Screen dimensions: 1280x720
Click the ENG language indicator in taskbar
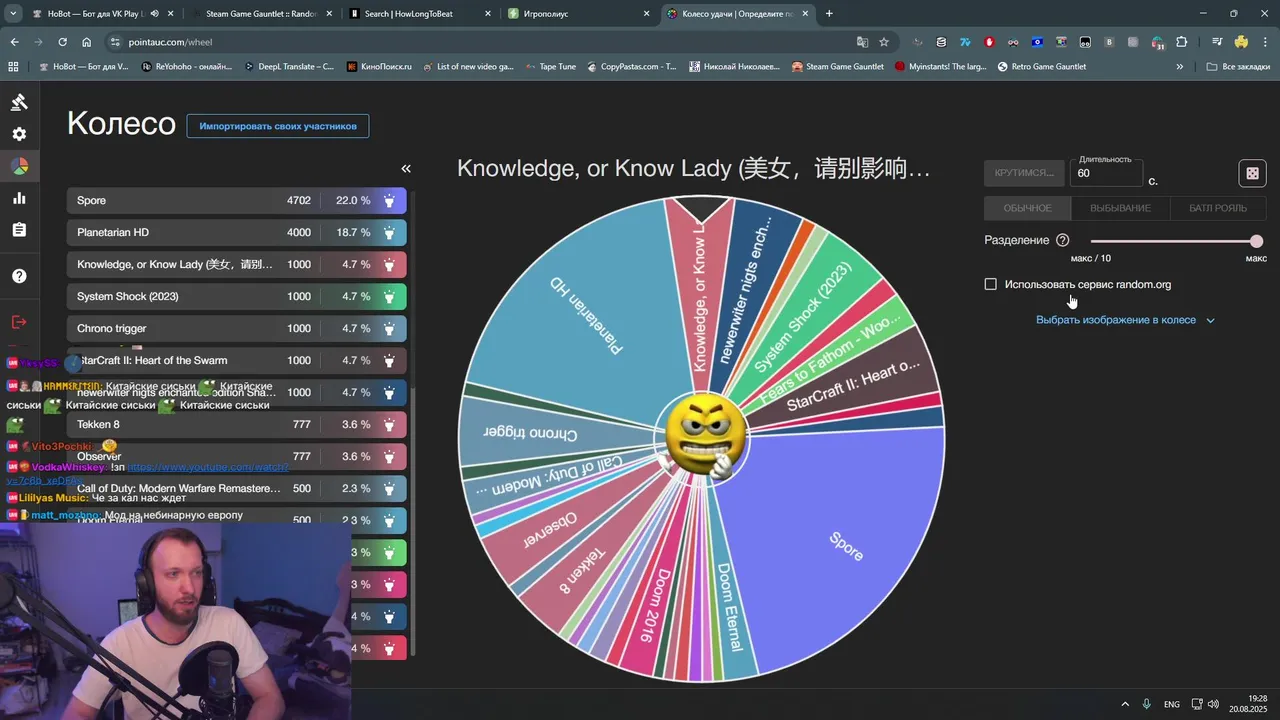[1172, 704]
